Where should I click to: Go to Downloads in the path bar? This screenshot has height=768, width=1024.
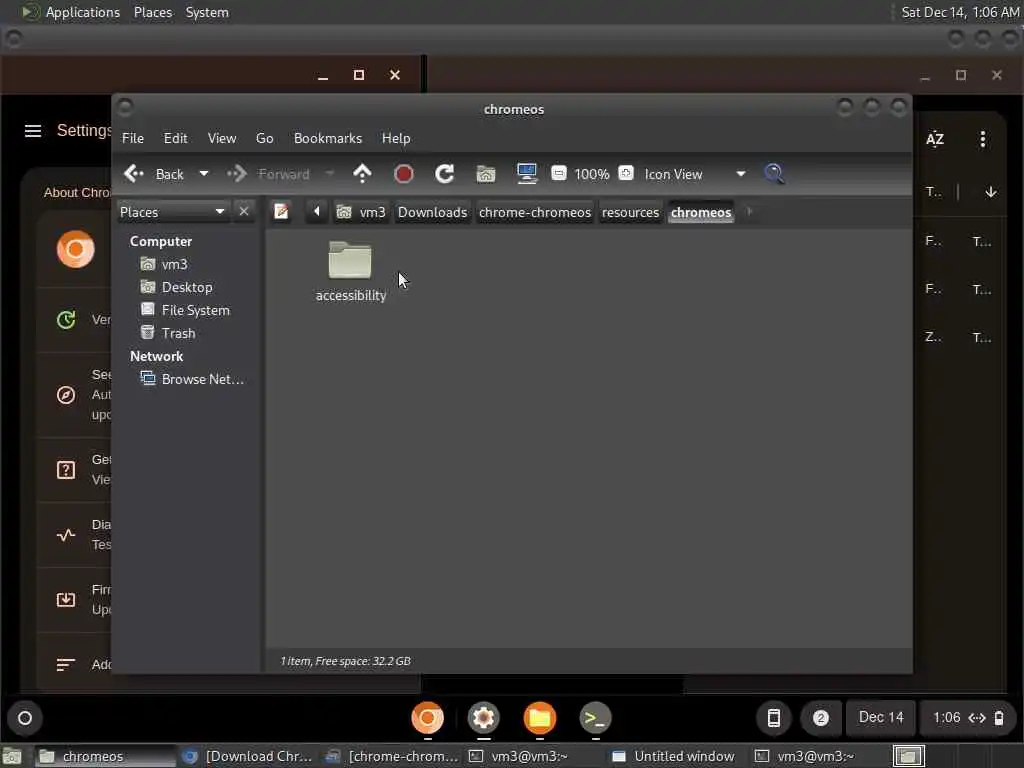432,212
